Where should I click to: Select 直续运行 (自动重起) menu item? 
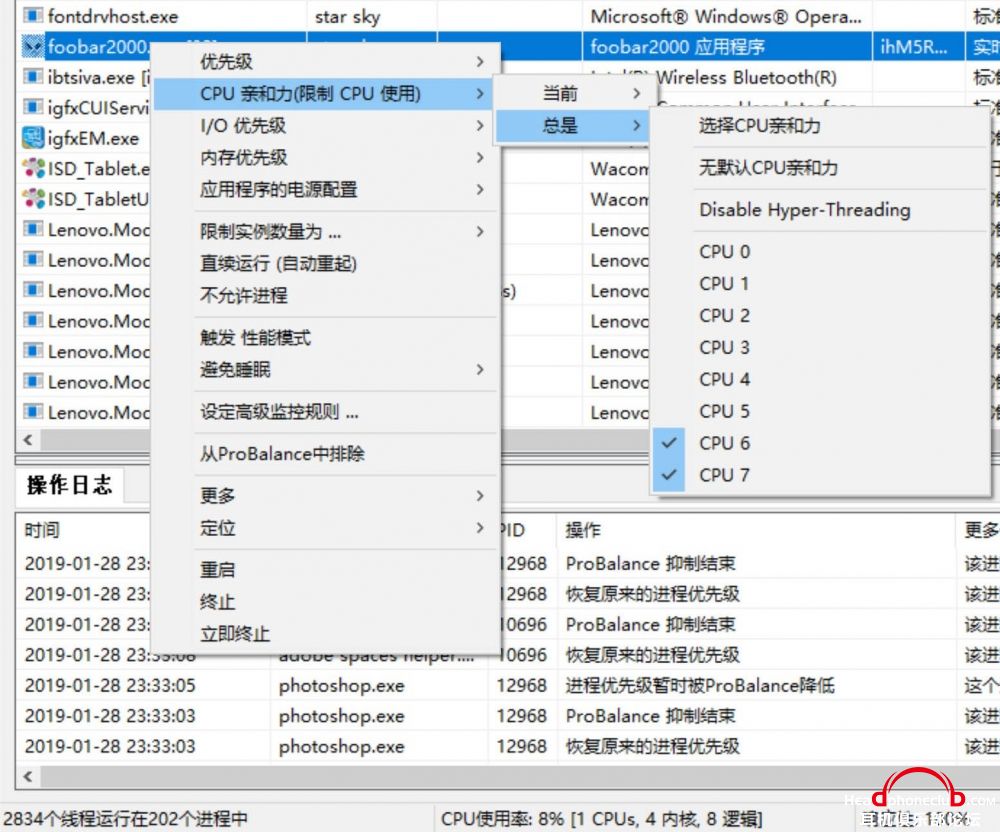325,263
